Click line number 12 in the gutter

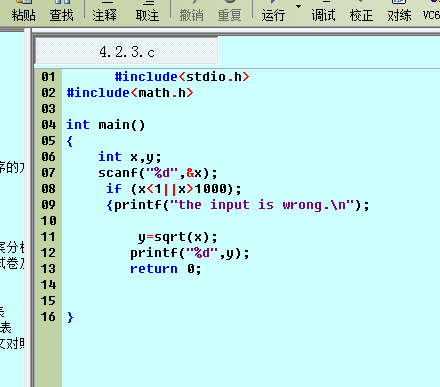(x=48, y=253)
